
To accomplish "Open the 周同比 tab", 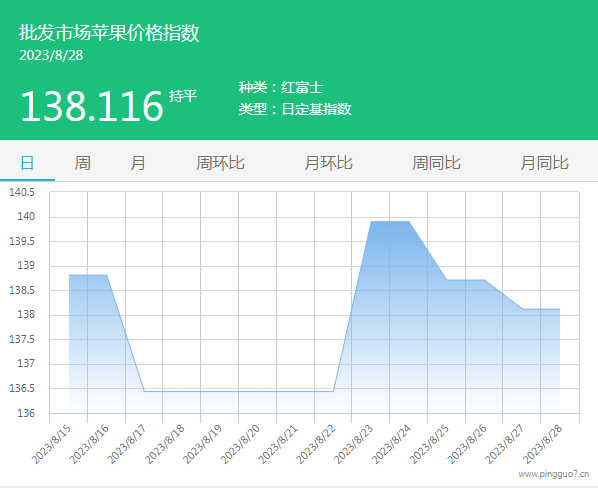I will click(x=436, y=163).
